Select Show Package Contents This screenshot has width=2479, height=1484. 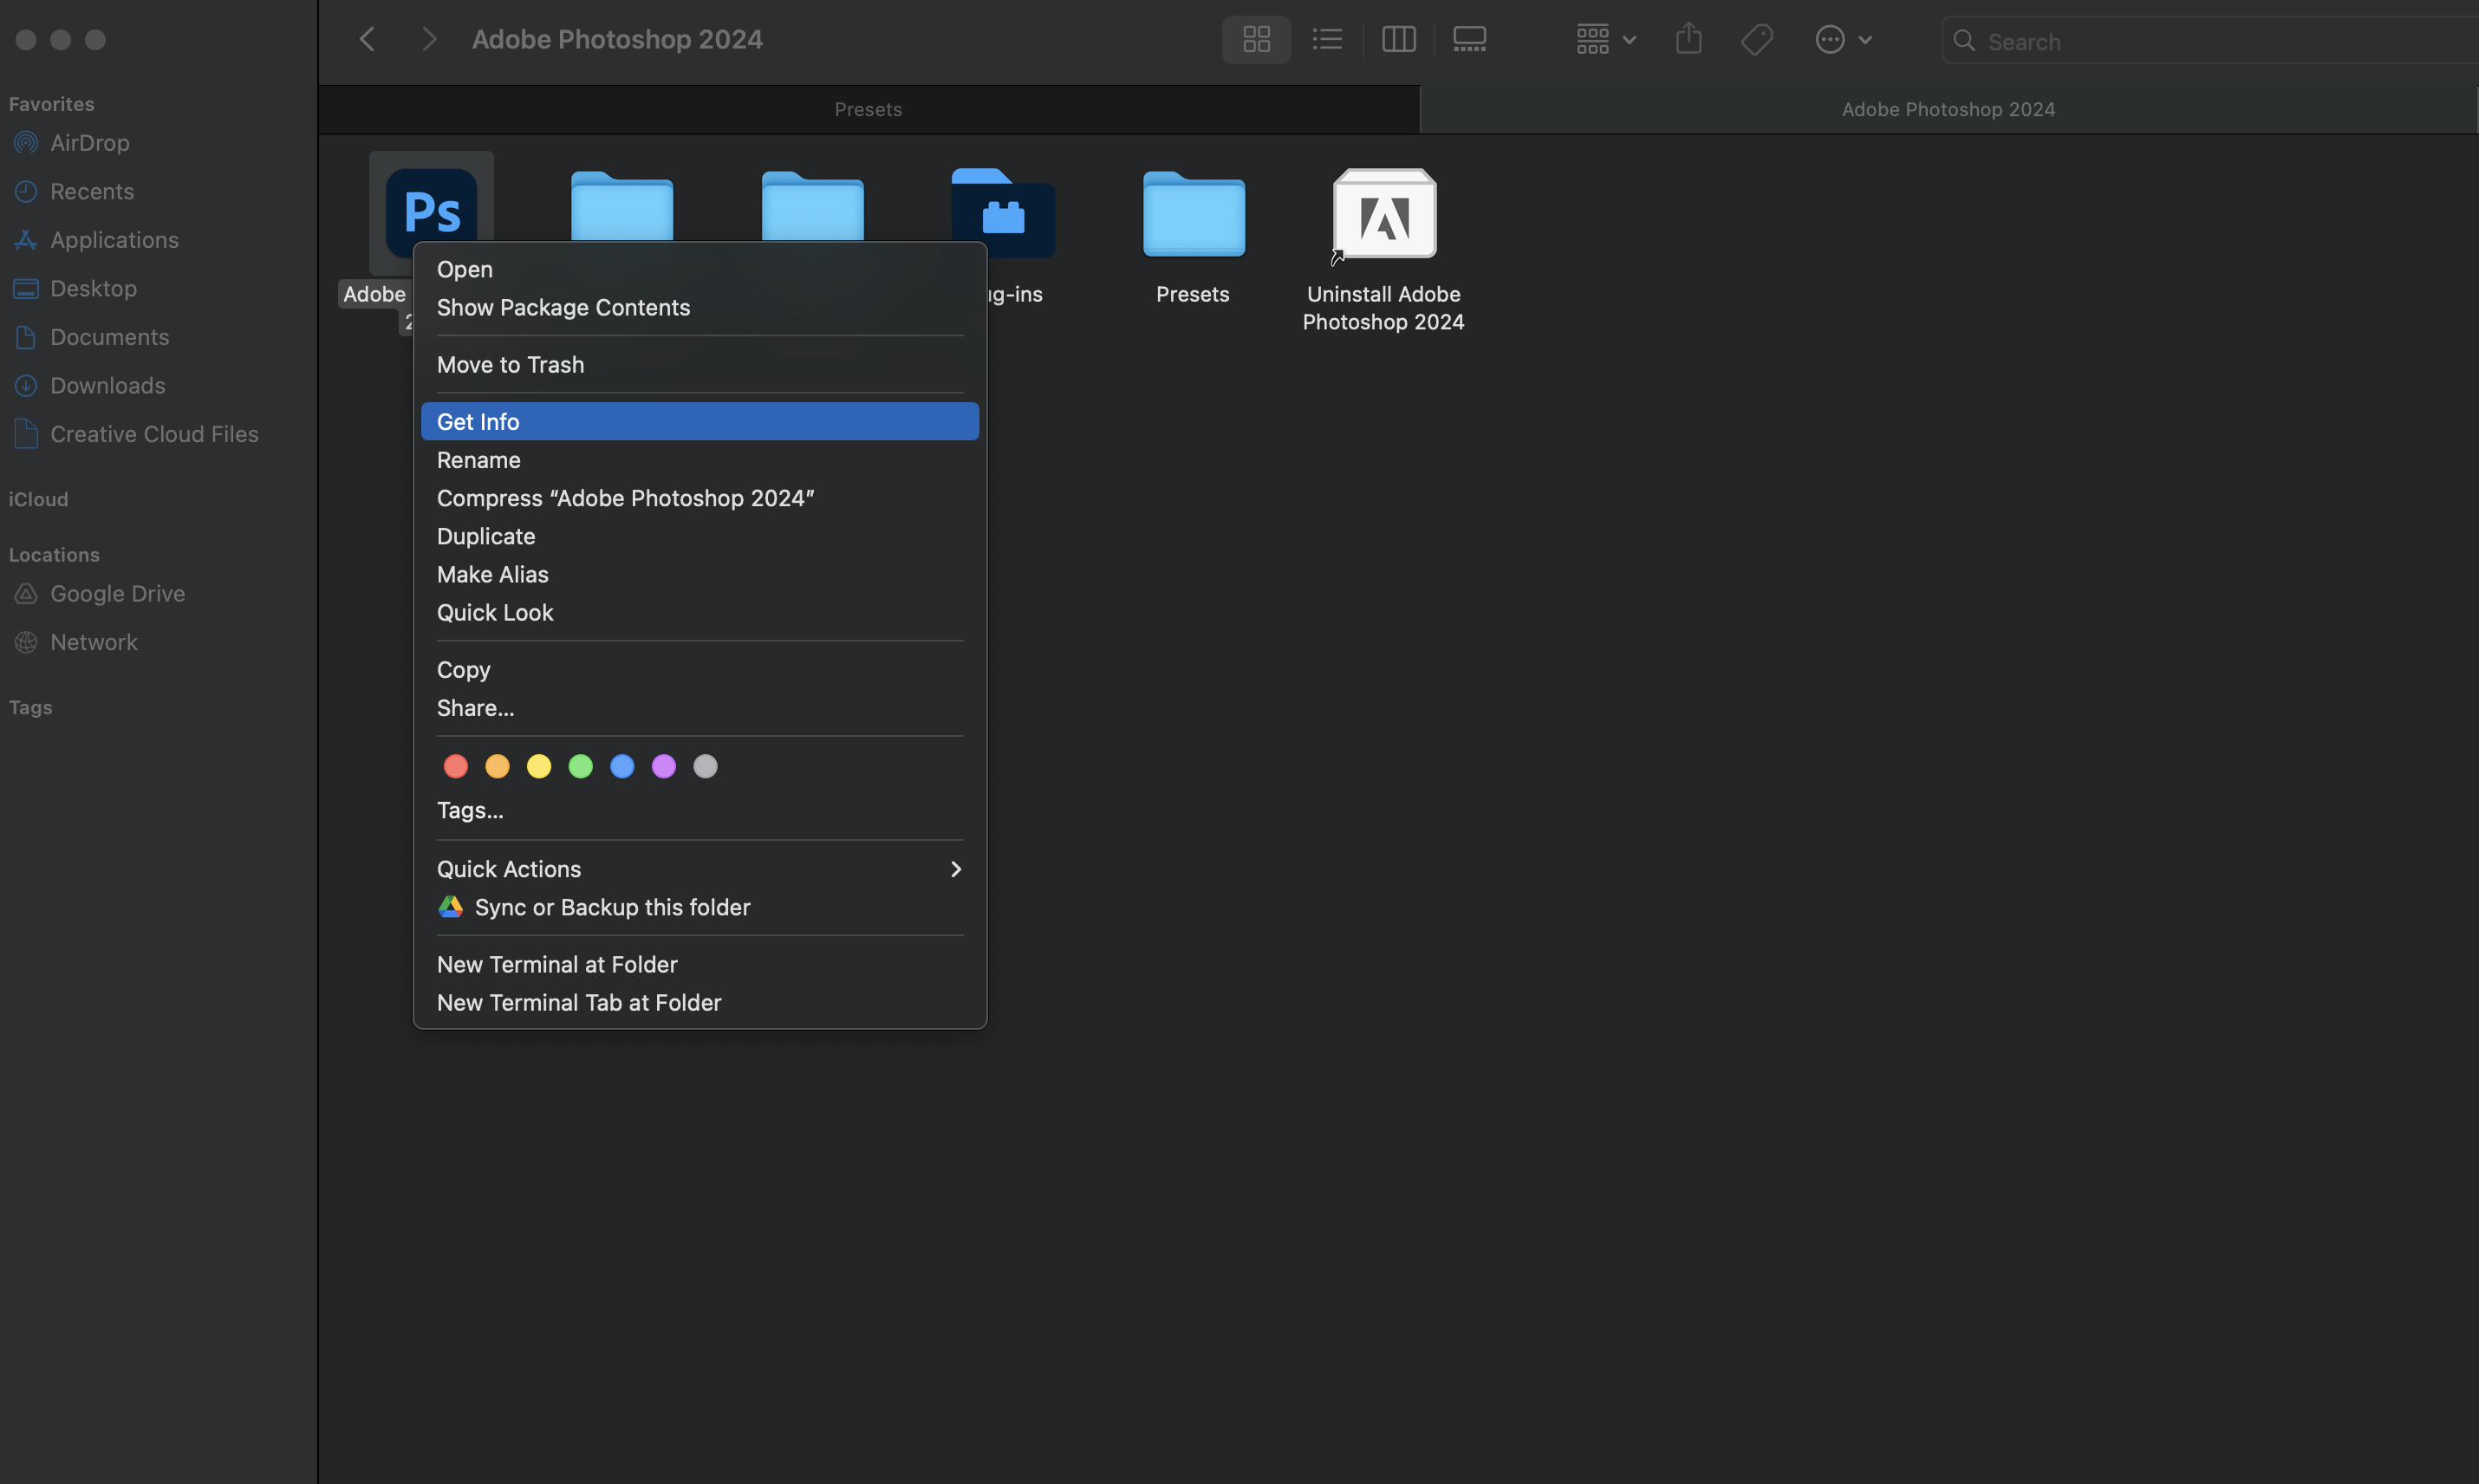[x=563, y=307]
